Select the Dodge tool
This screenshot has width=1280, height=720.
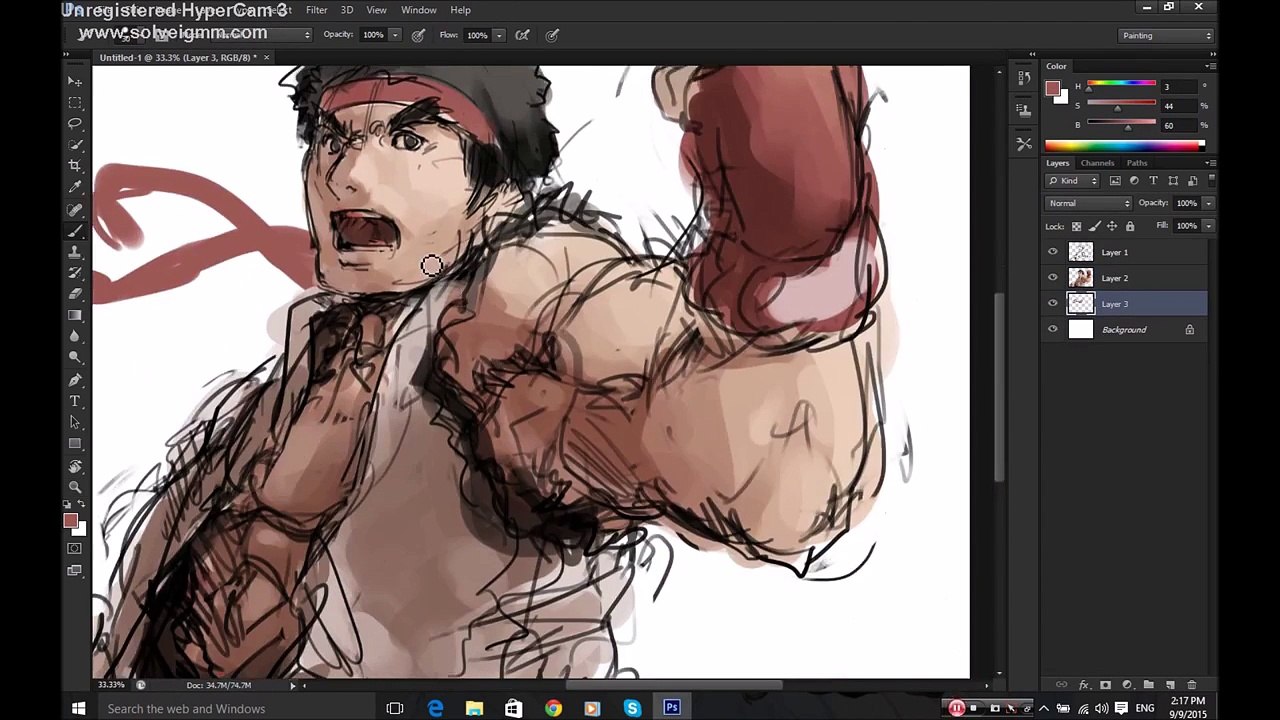(75, 357)
